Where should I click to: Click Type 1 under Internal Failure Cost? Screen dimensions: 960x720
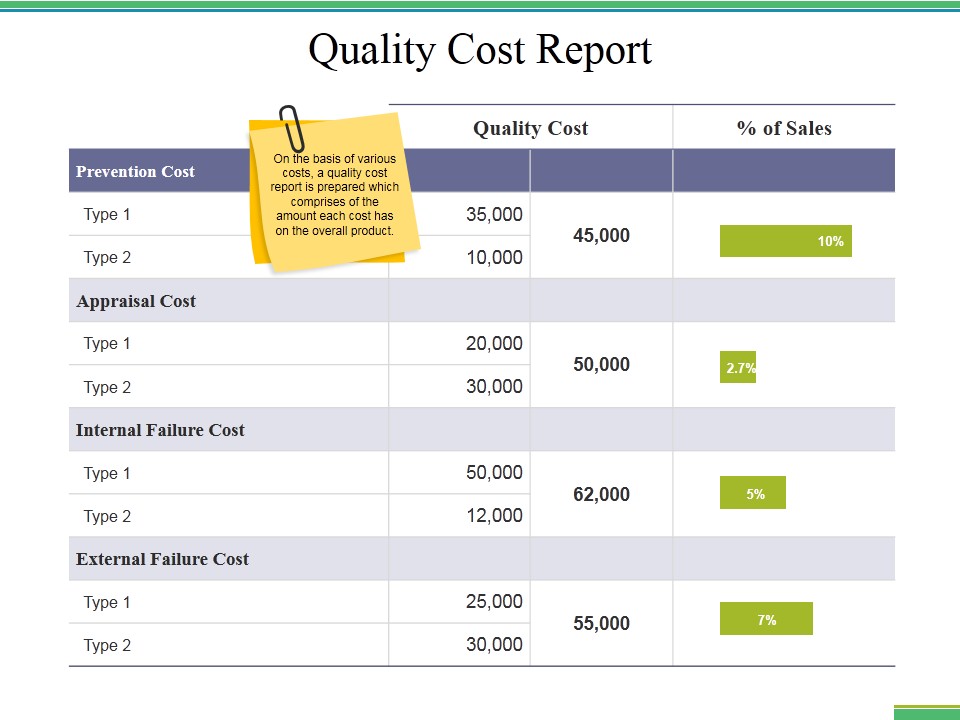[x=107, y=473]
